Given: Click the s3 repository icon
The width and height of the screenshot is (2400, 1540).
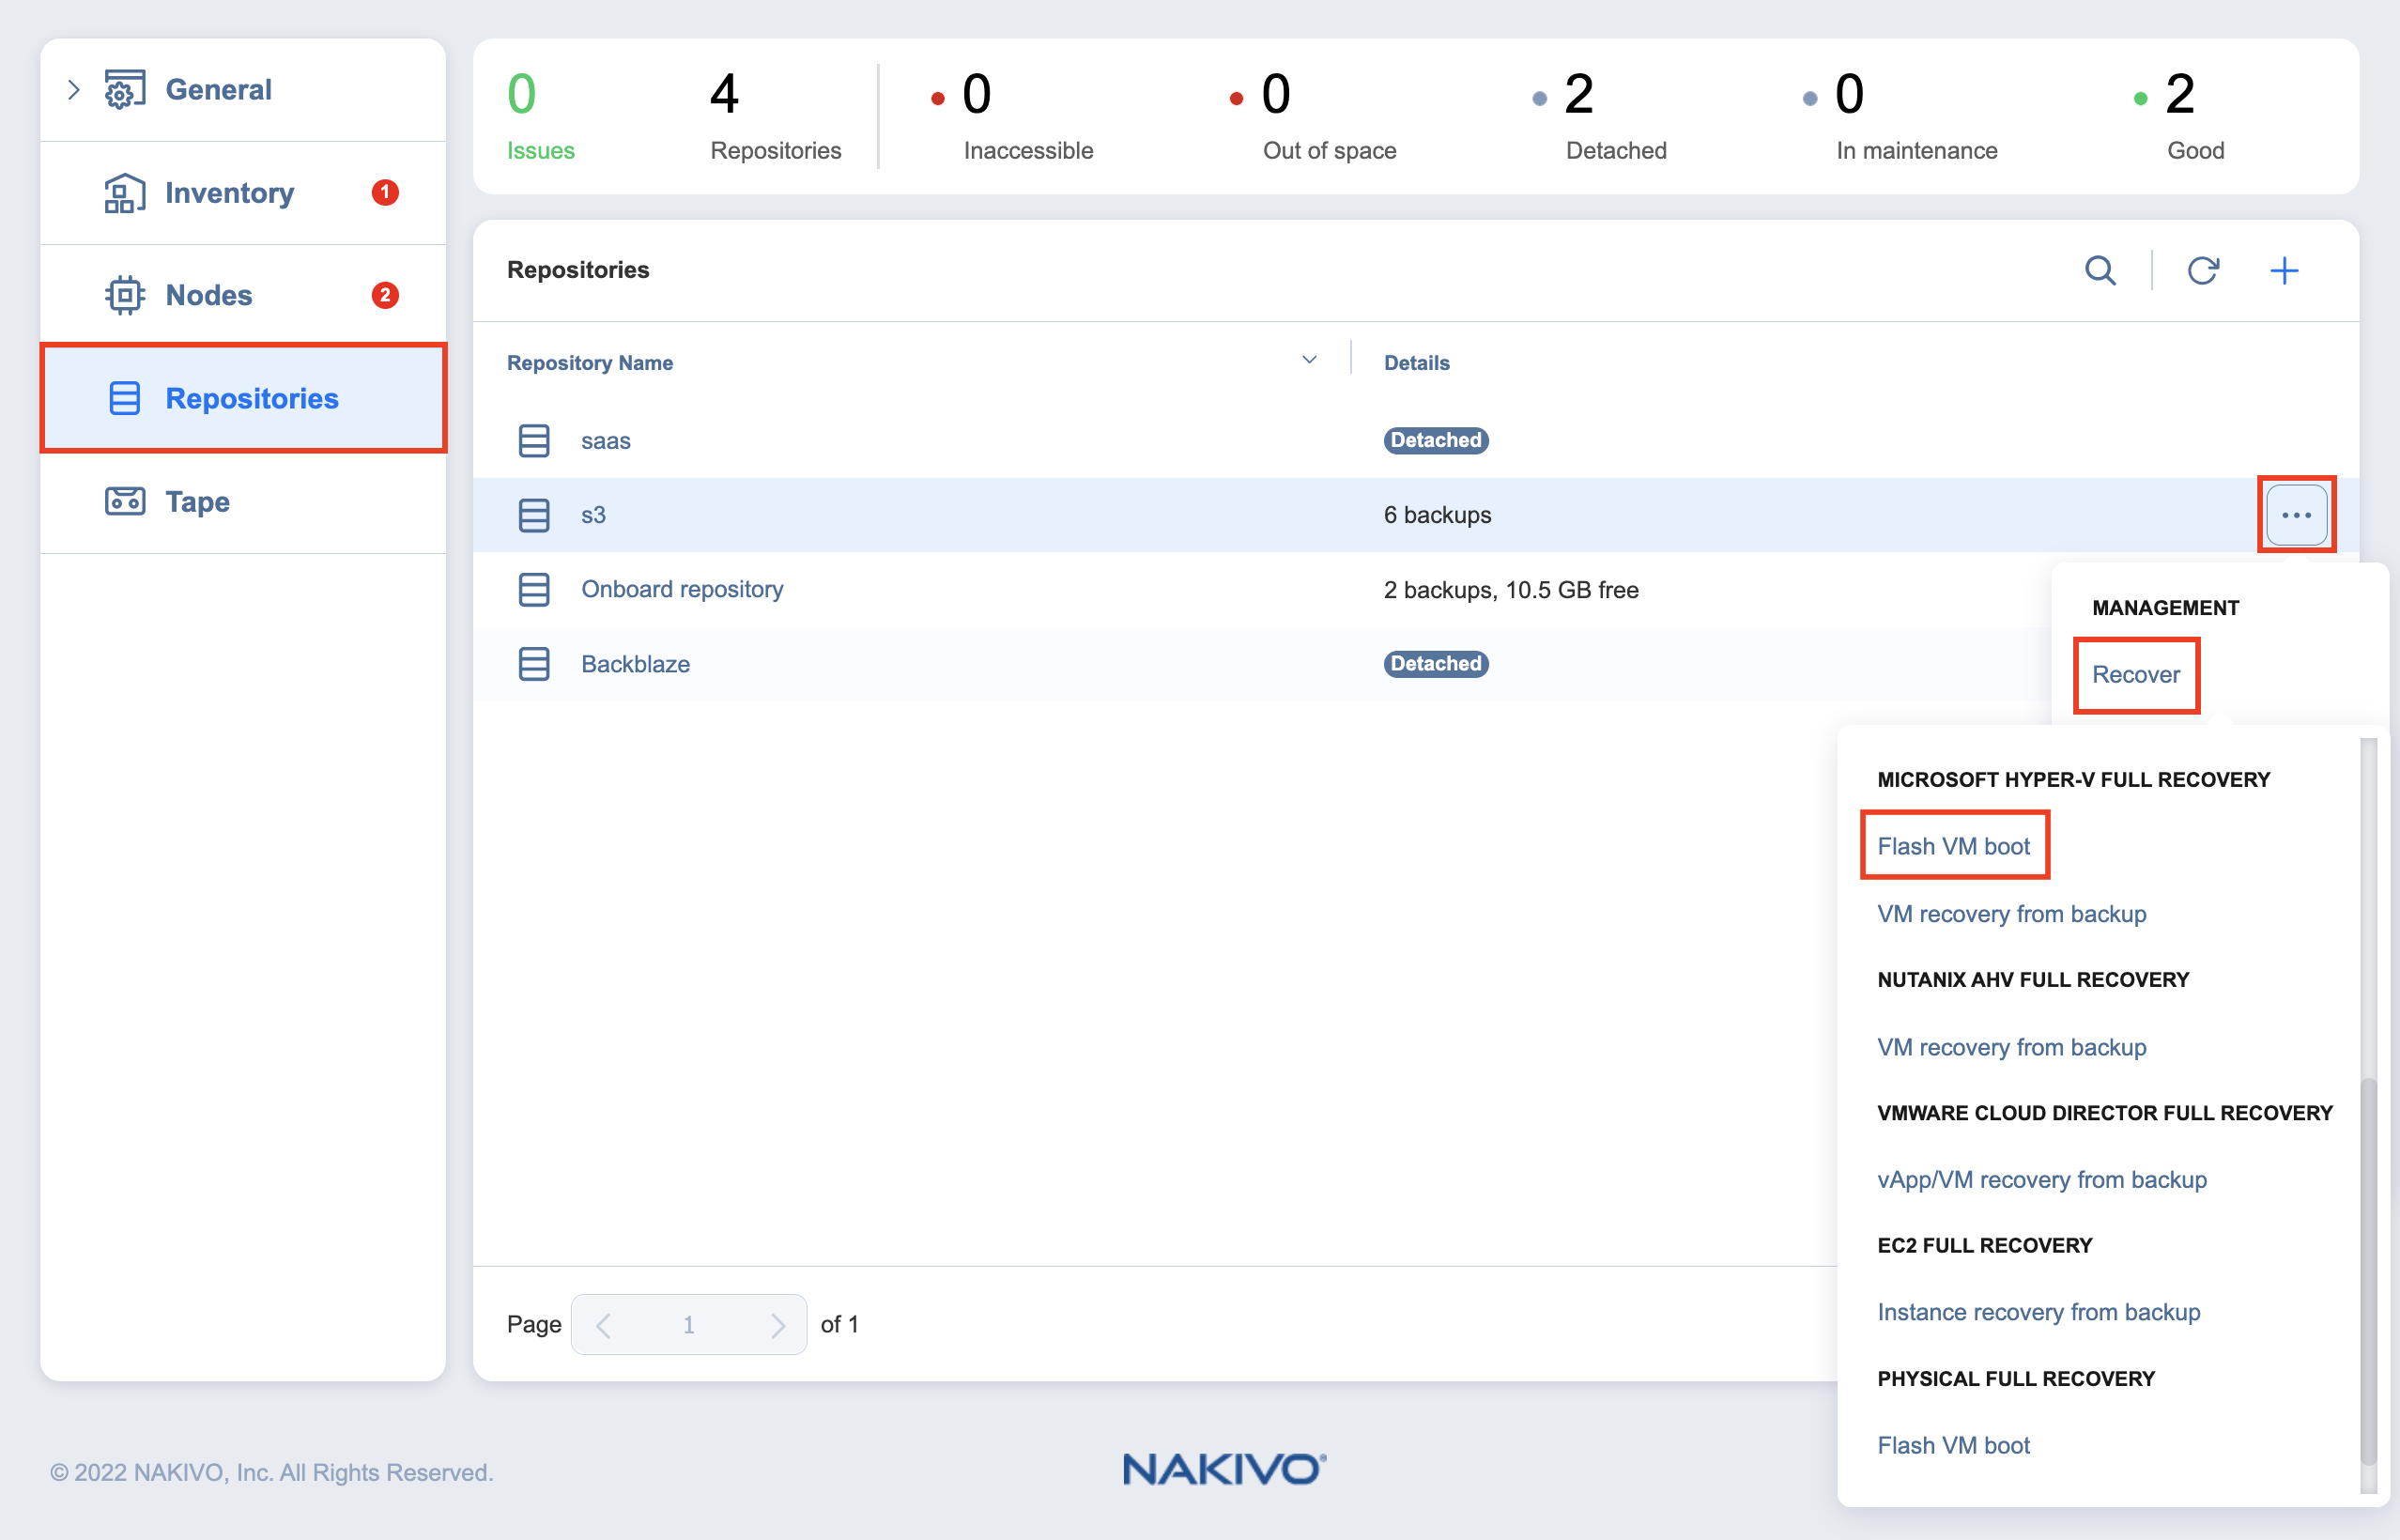Looking at the screenshot, I should click(534, 515).
